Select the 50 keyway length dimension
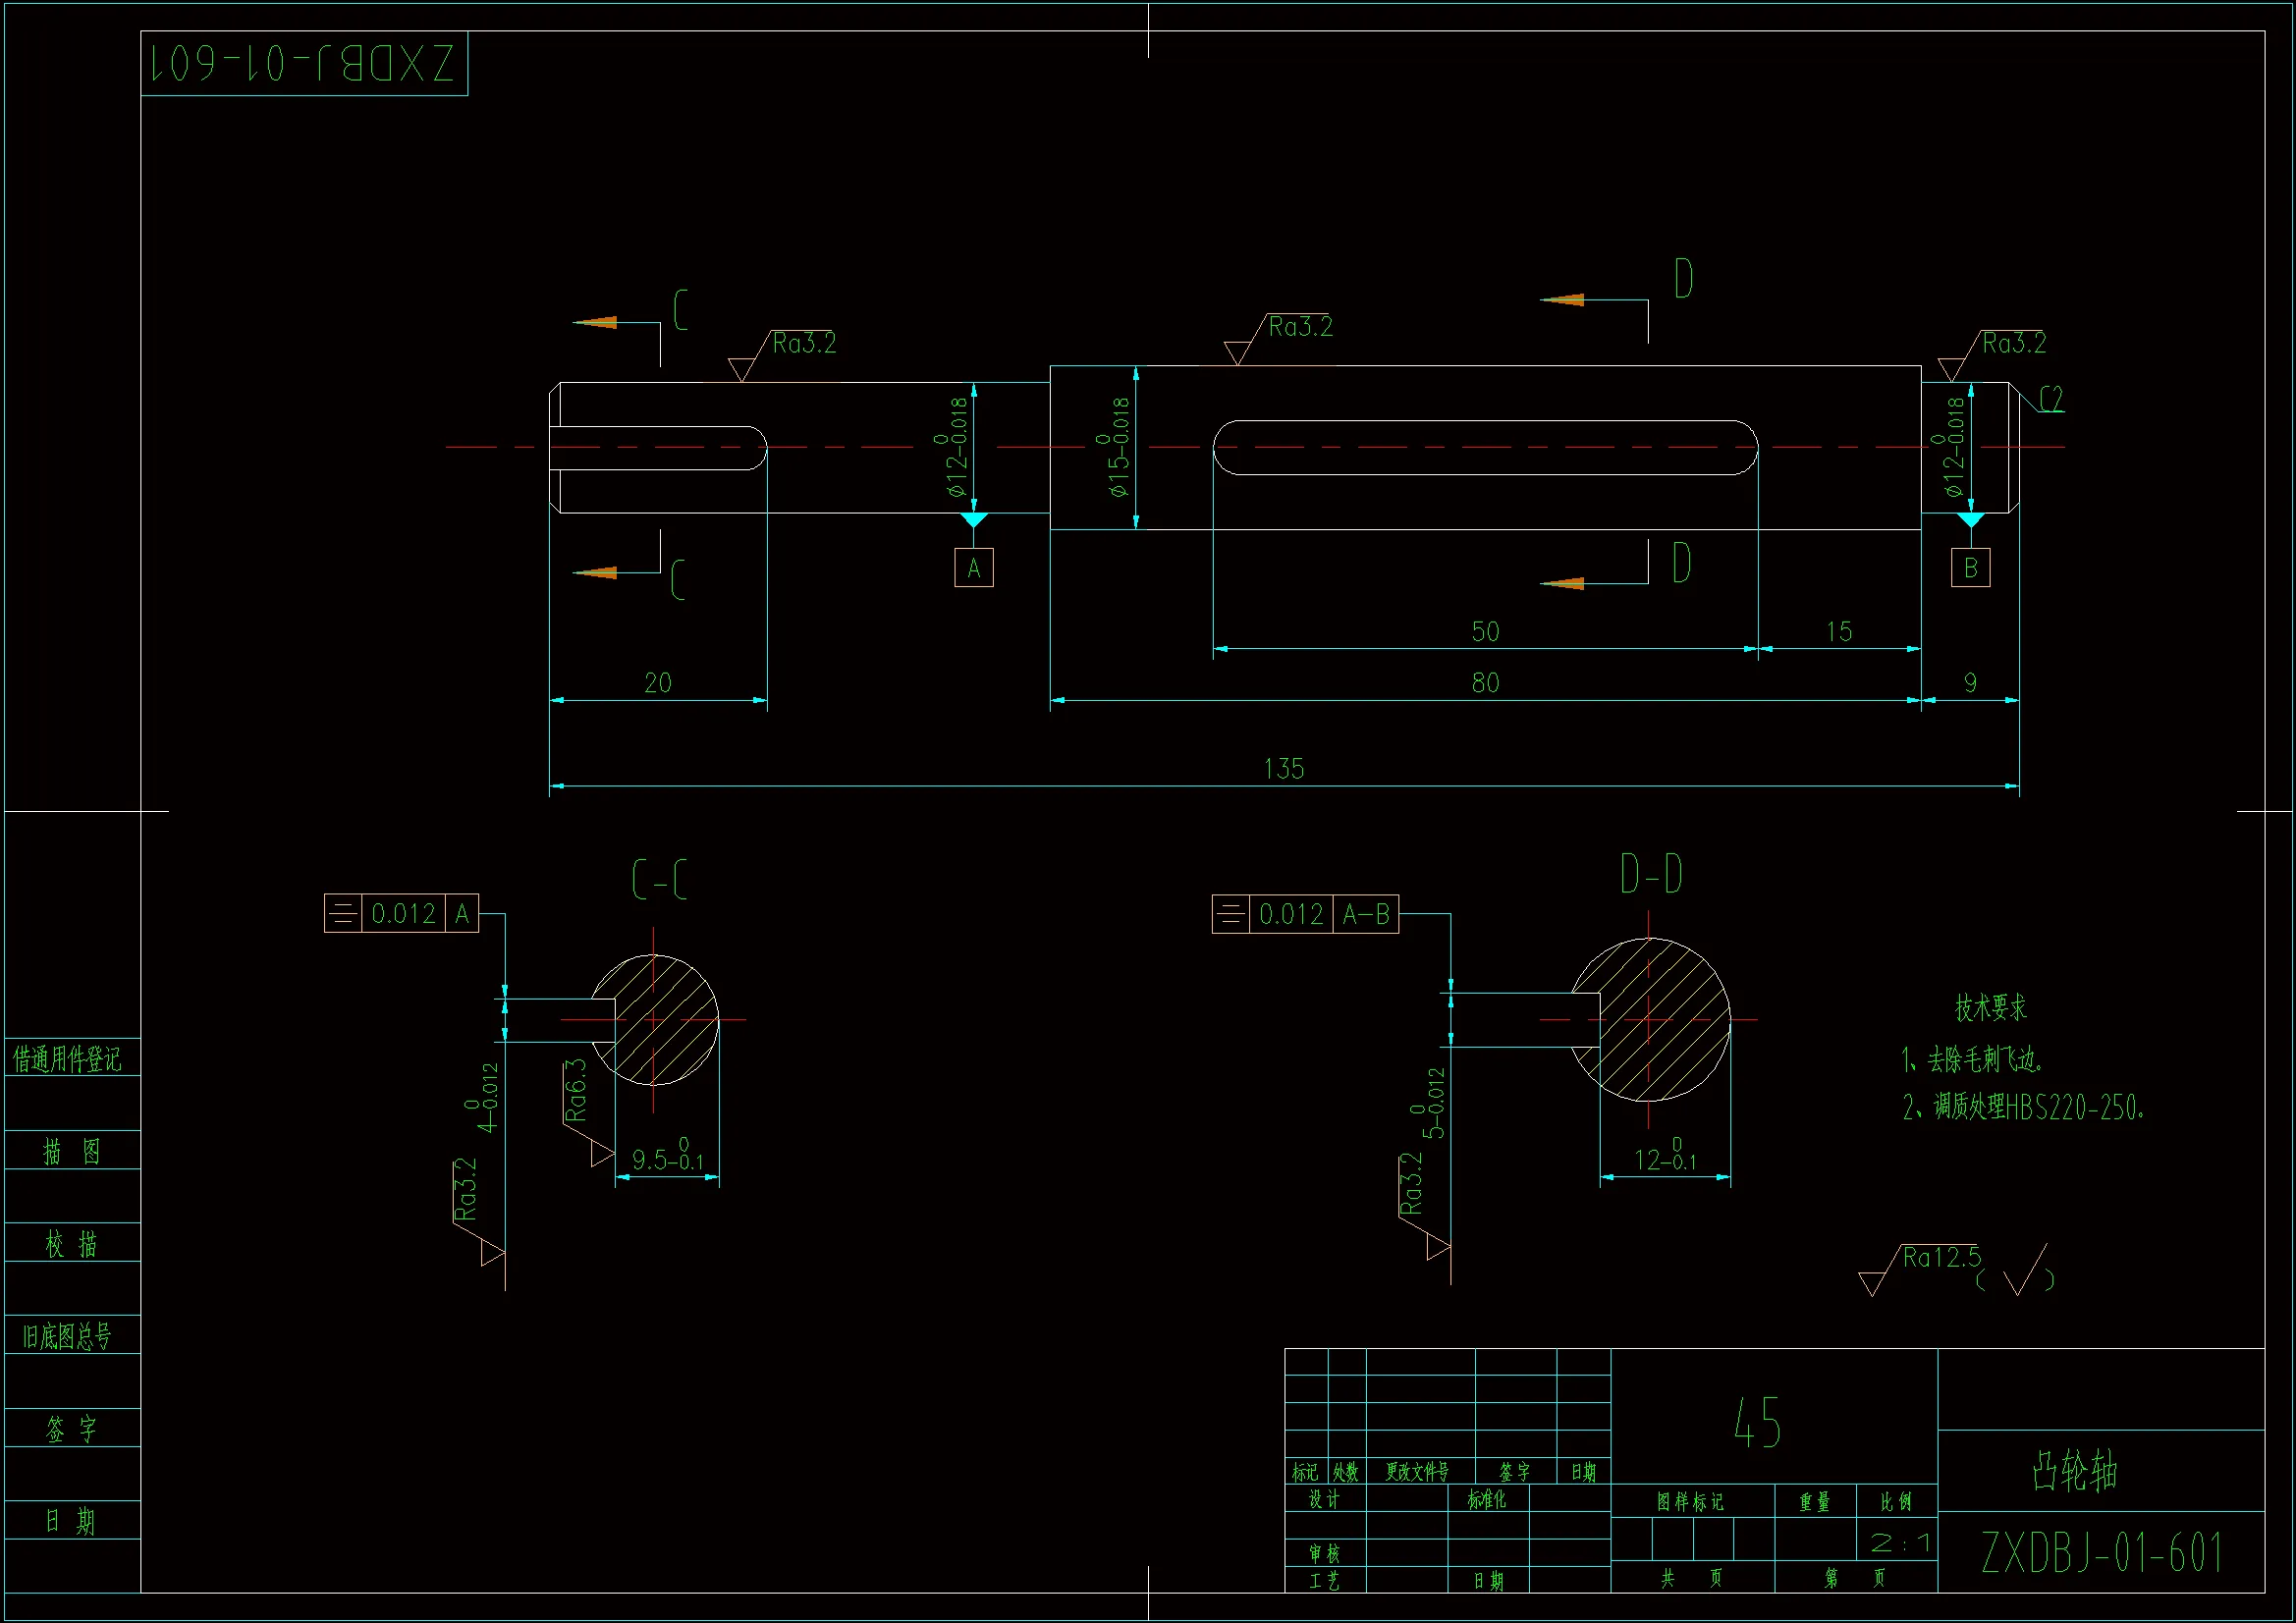This screenshot has height=1623, width=2296. point(1485,632)
